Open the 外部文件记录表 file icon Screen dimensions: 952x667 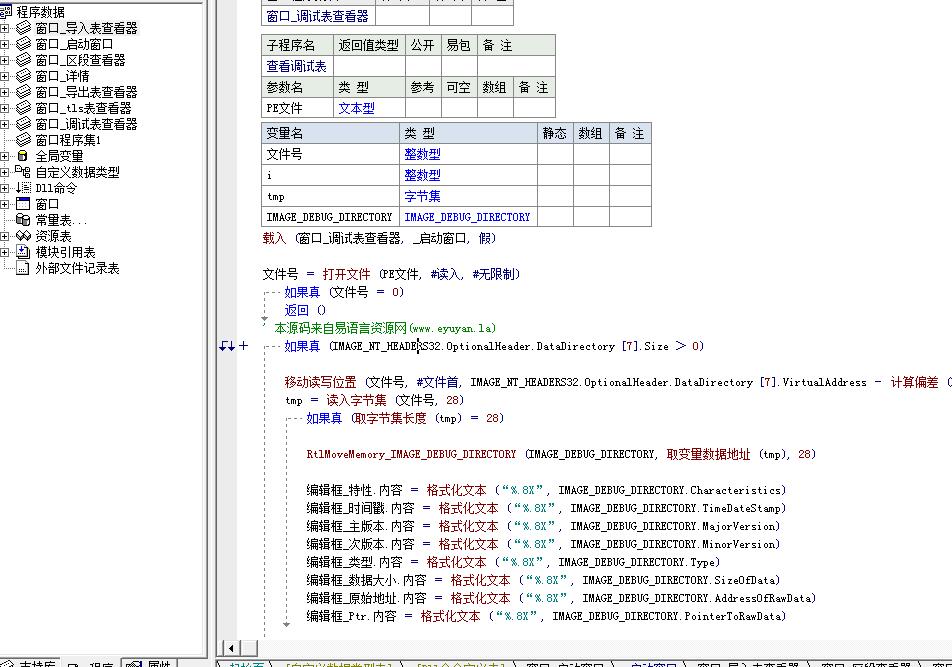(x=22, y=268)
